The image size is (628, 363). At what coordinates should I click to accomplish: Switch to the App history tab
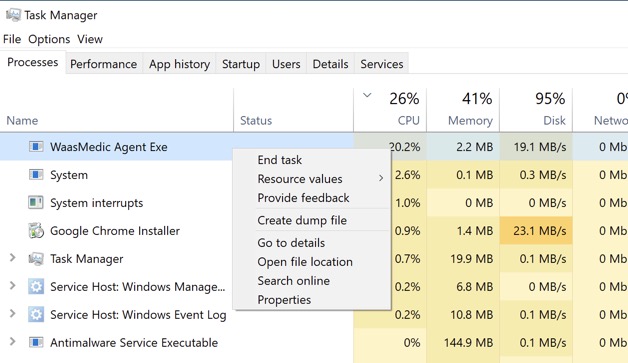pyautogui.click(x=179, y=64)
